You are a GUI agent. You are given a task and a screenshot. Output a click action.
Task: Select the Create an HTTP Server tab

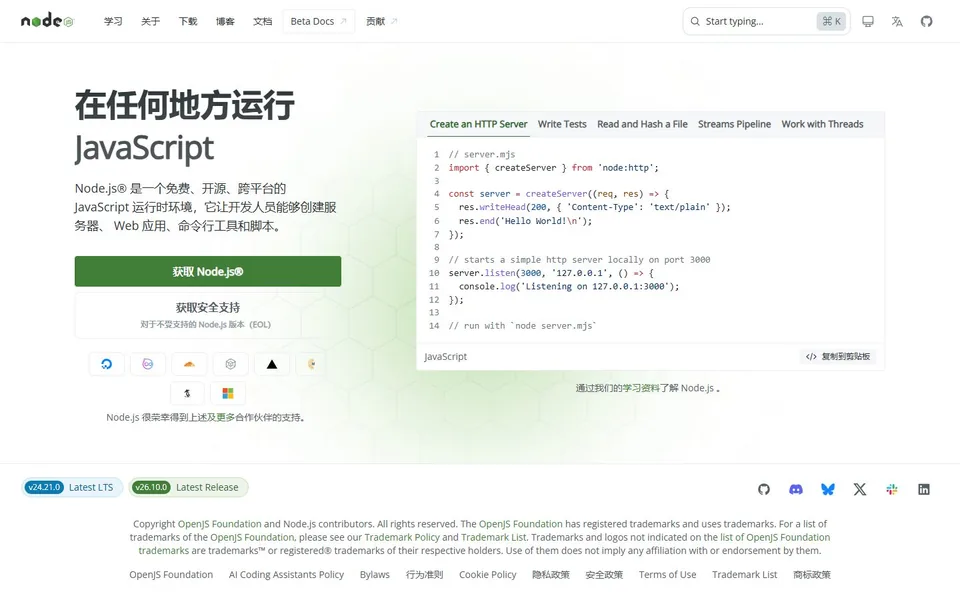[478, 124]
